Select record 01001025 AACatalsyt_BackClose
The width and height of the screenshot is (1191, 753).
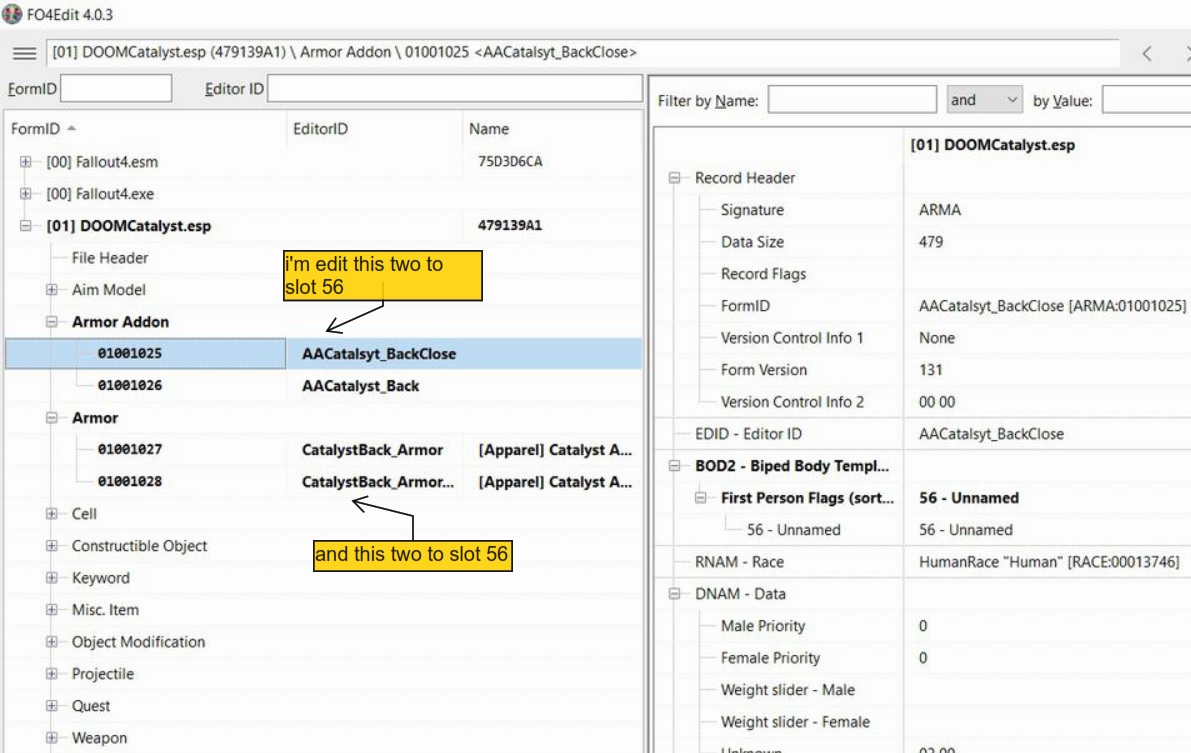point(324,353)
